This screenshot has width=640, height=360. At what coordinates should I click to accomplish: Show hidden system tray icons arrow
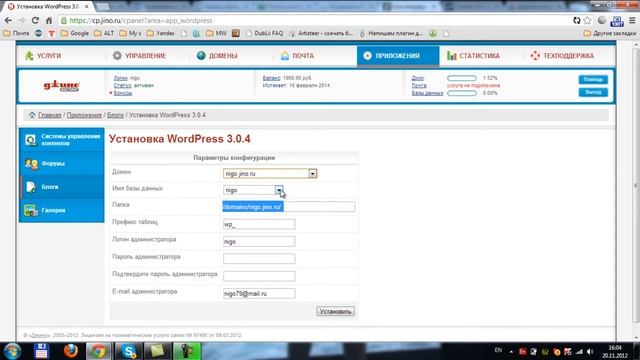[511, 351]
